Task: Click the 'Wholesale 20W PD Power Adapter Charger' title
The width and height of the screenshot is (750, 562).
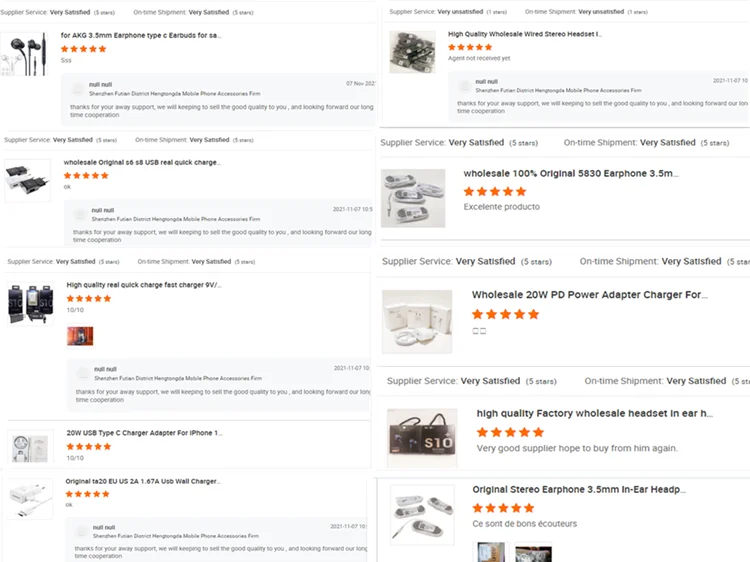Action: (x=590, y=295)
